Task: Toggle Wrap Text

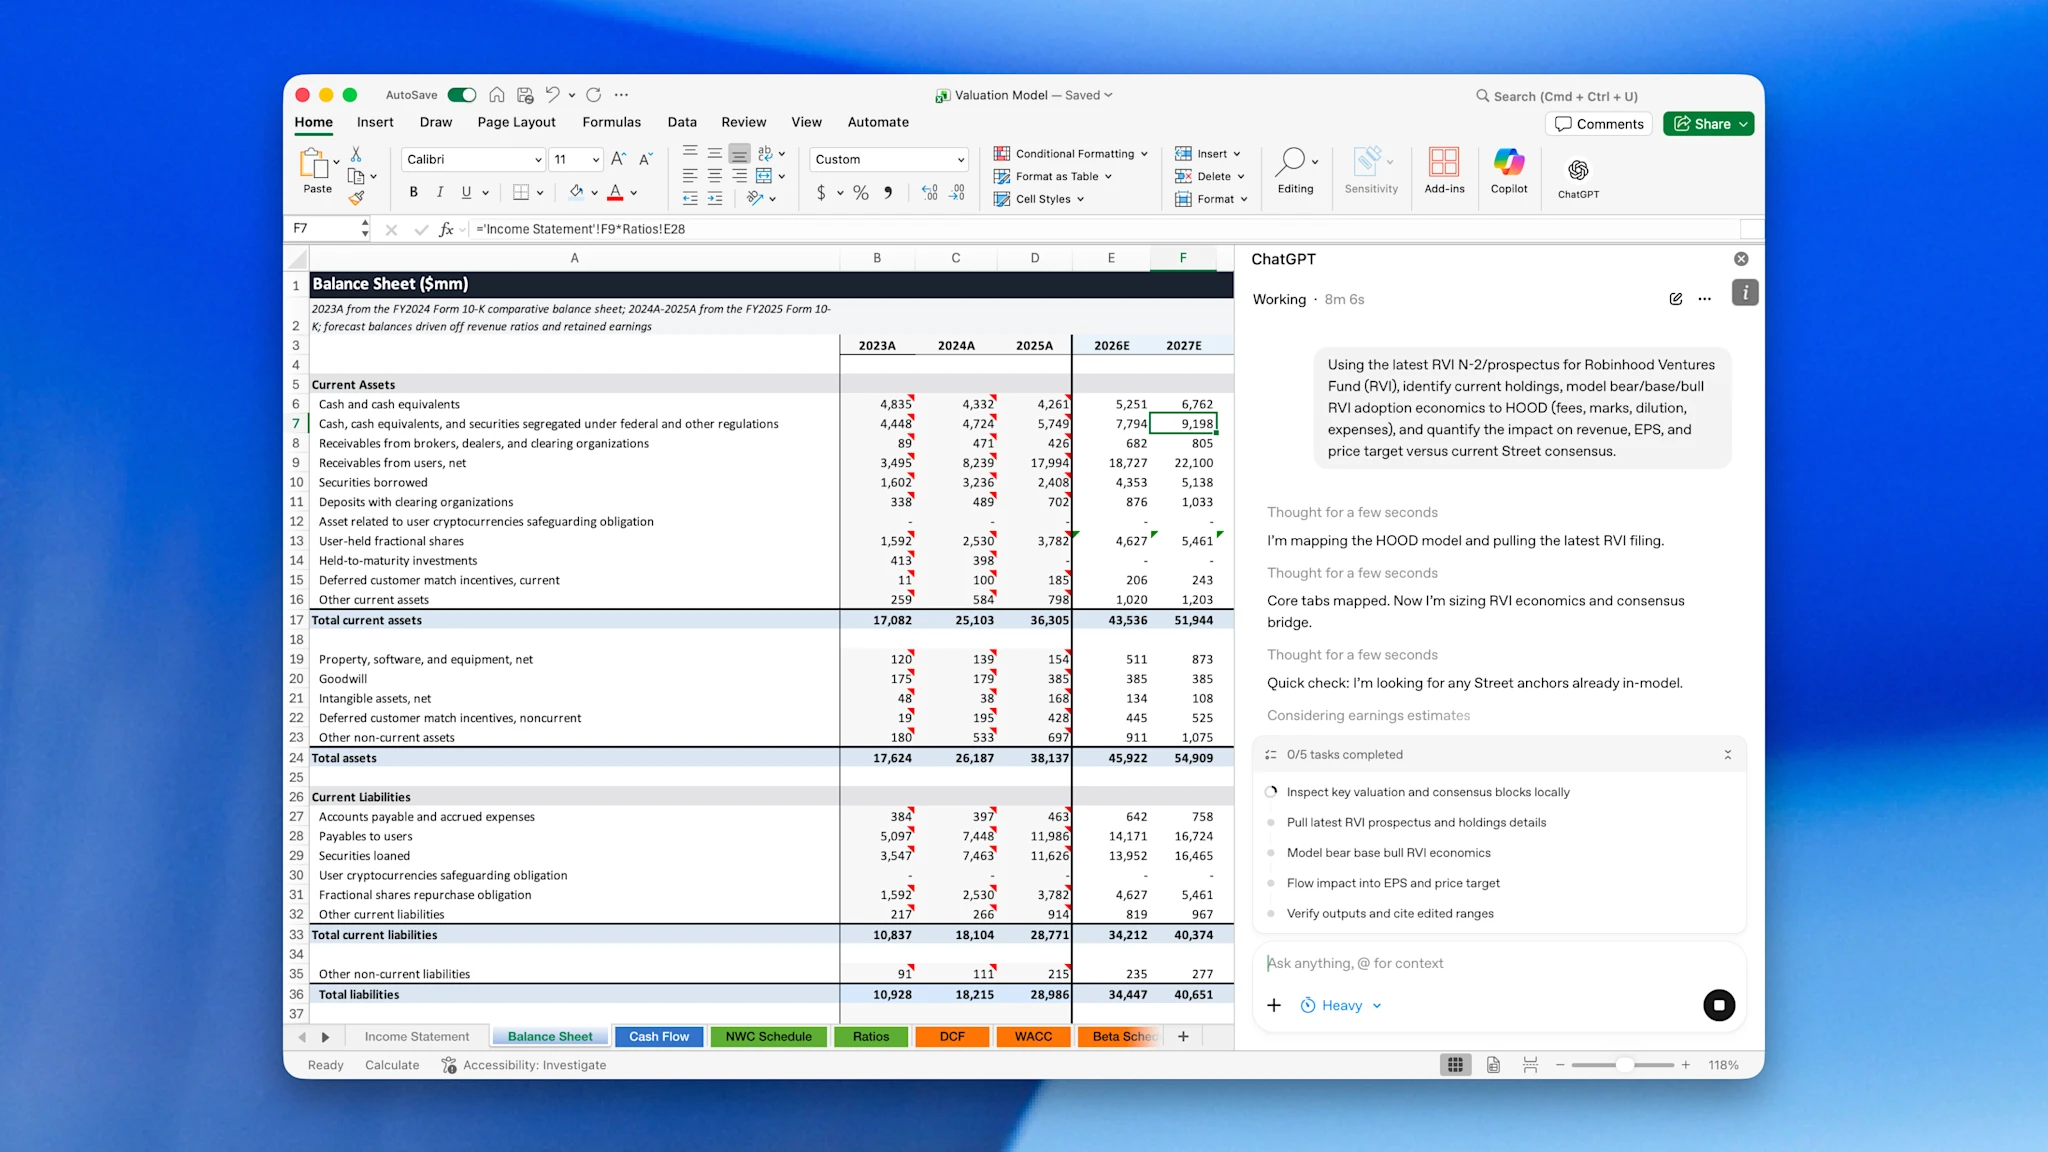Action: pos(765,153)
